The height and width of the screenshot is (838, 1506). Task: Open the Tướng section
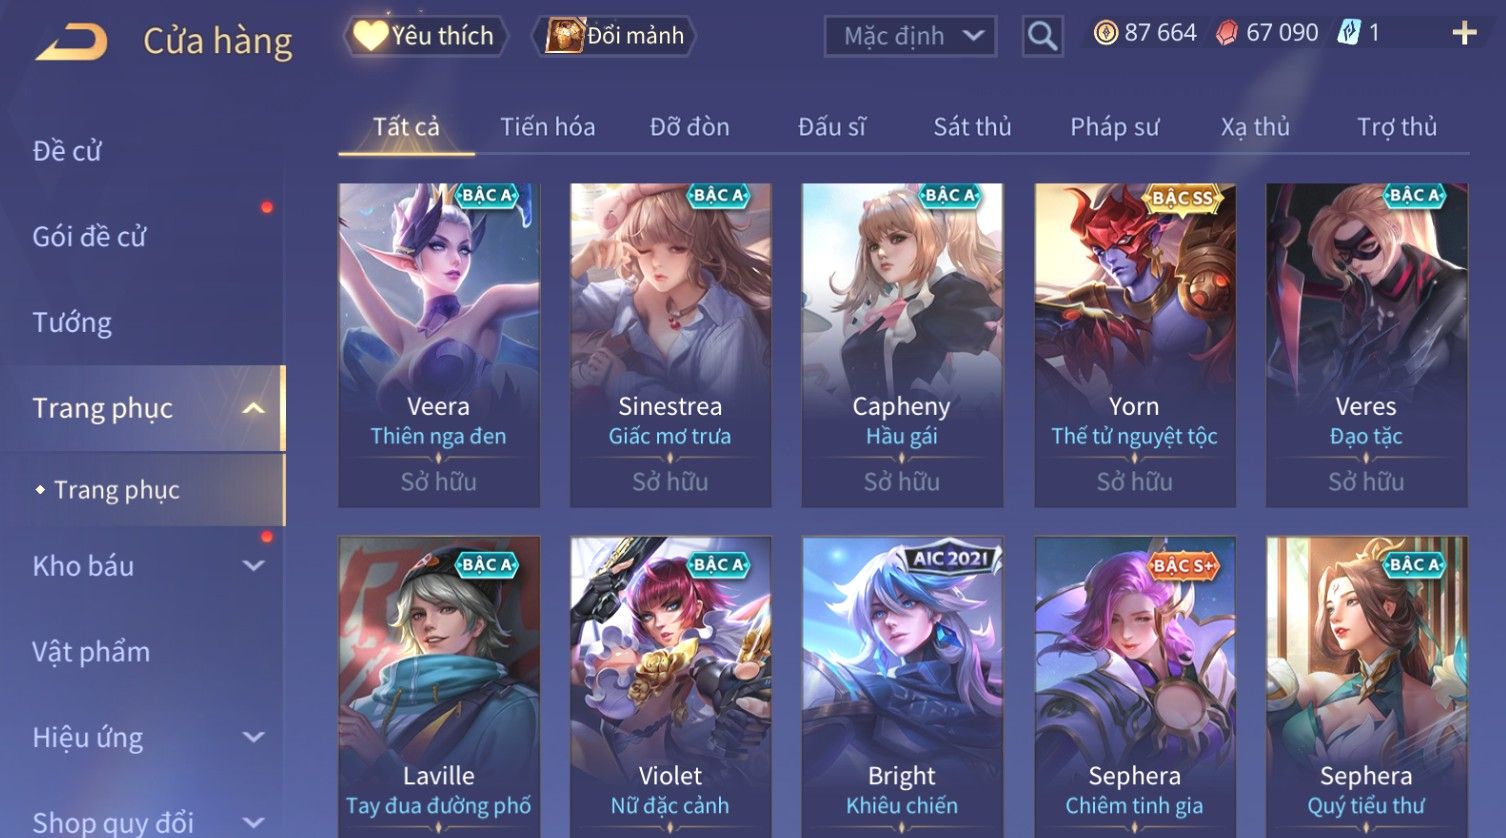tap(72, 323)
